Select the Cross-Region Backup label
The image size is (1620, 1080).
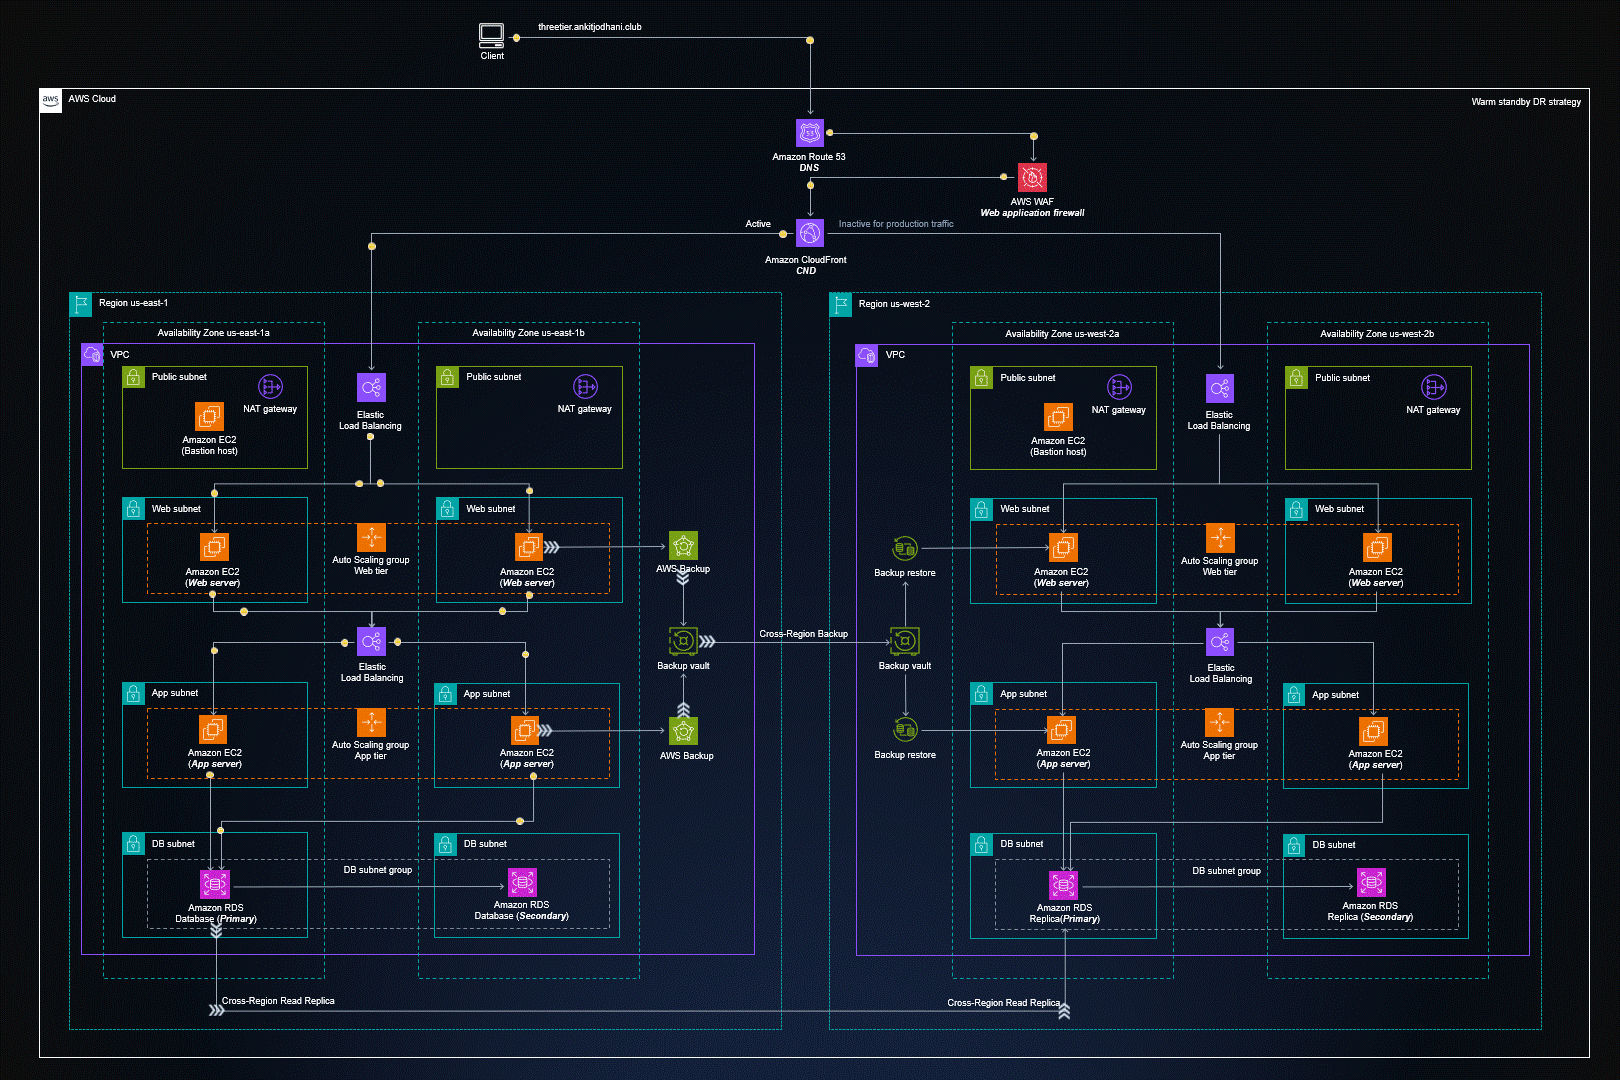[x=803, y=634]
